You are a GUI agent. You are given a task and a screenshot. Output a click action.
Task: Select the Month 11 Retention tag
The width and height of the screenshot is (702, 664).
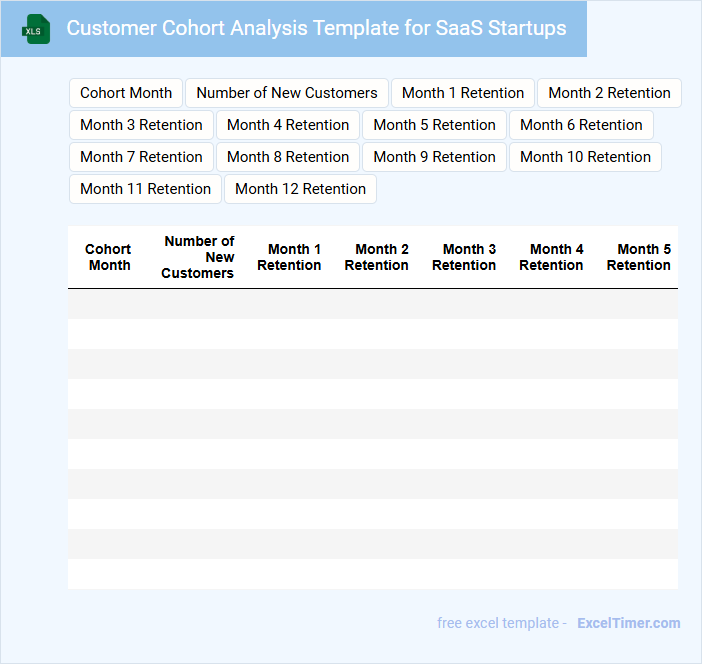145,189
